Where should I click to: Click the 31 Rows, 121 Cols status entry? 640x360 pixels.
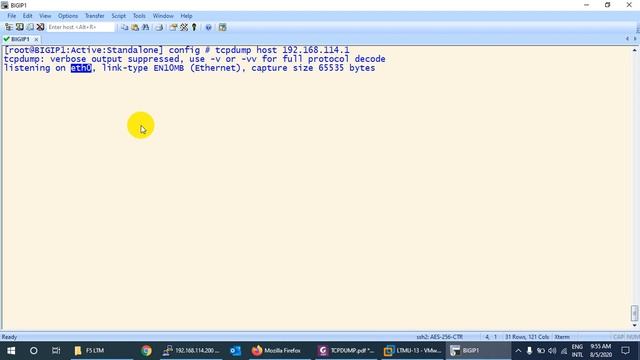tap(527, 337)
